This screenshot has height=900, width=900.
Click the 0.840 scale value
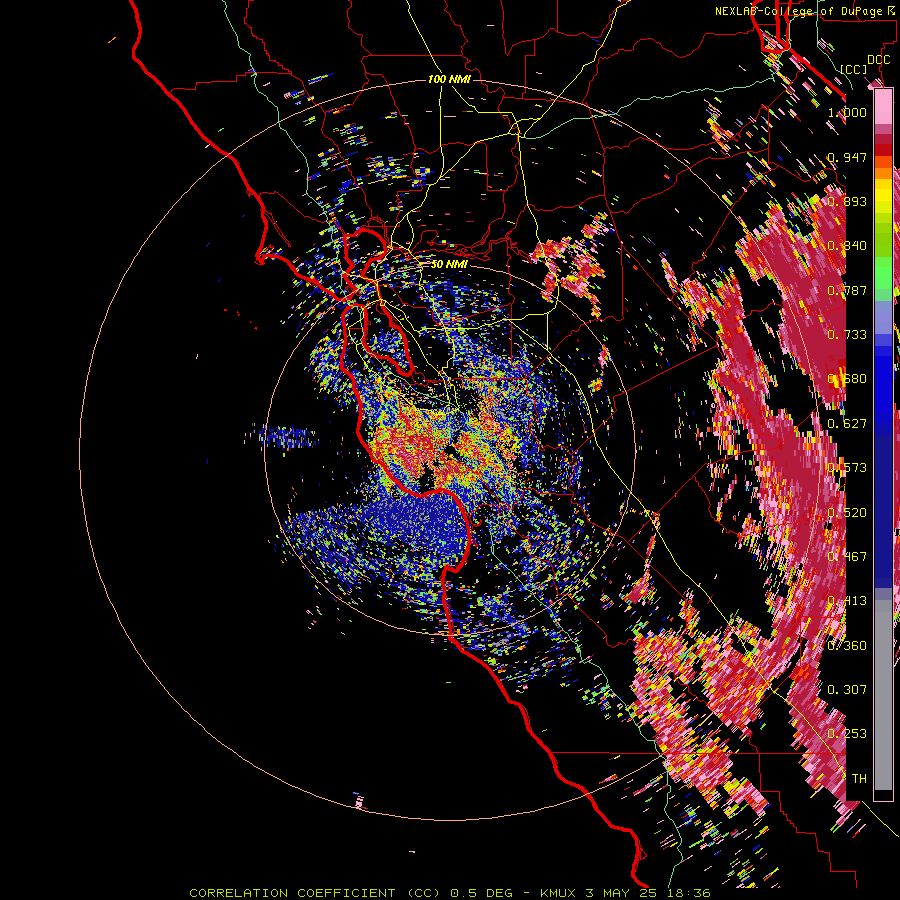click(x=847, y=246)
